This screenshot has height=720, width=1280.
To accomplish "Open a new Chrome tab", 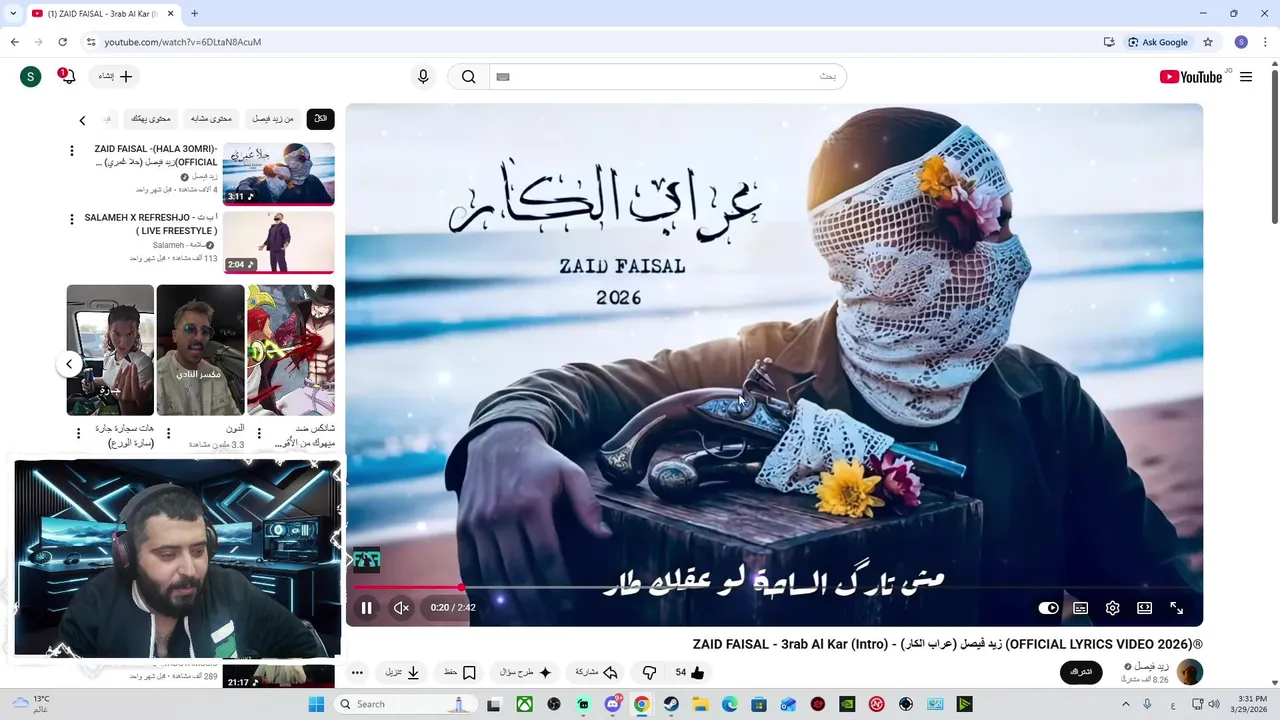I will (194, 13).
